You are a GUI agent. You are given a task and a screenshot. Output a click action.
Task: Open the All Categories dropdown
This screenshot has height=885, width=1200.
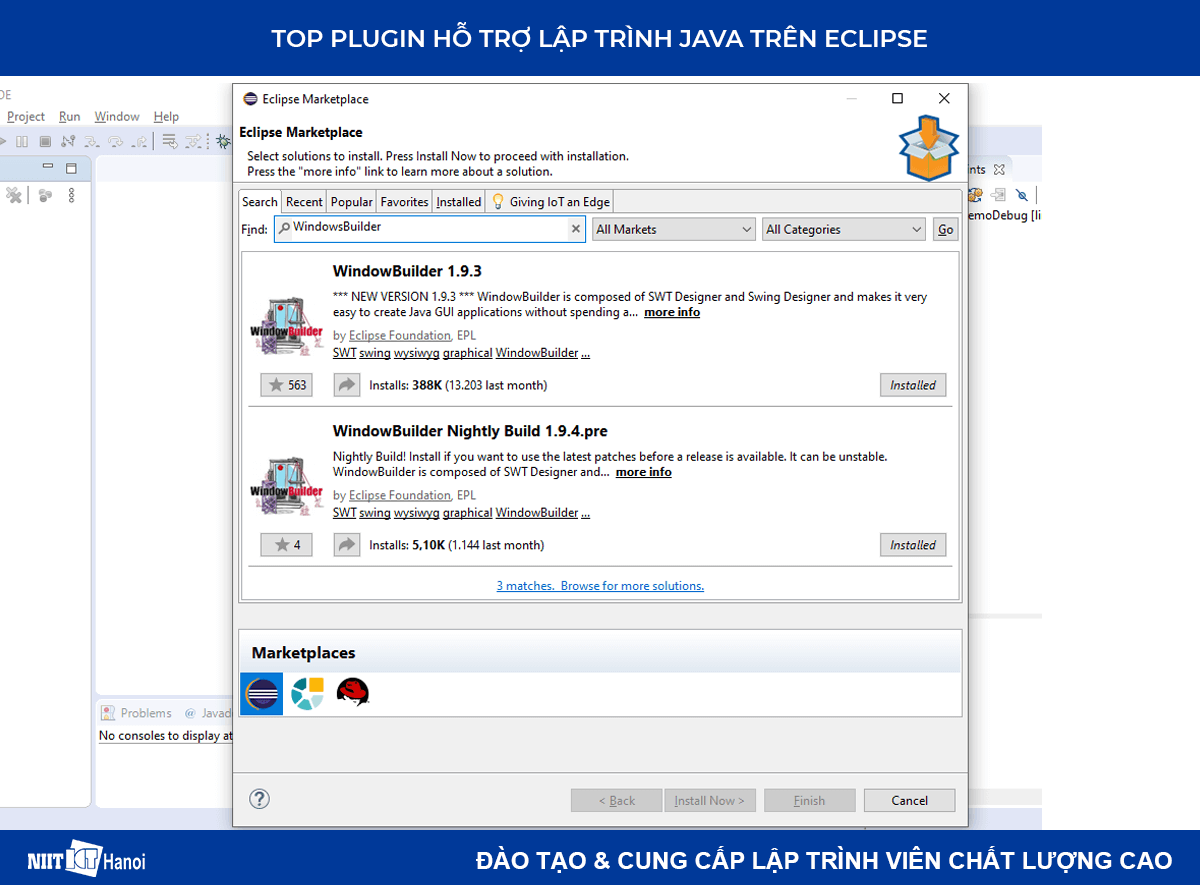pos(843,229)
